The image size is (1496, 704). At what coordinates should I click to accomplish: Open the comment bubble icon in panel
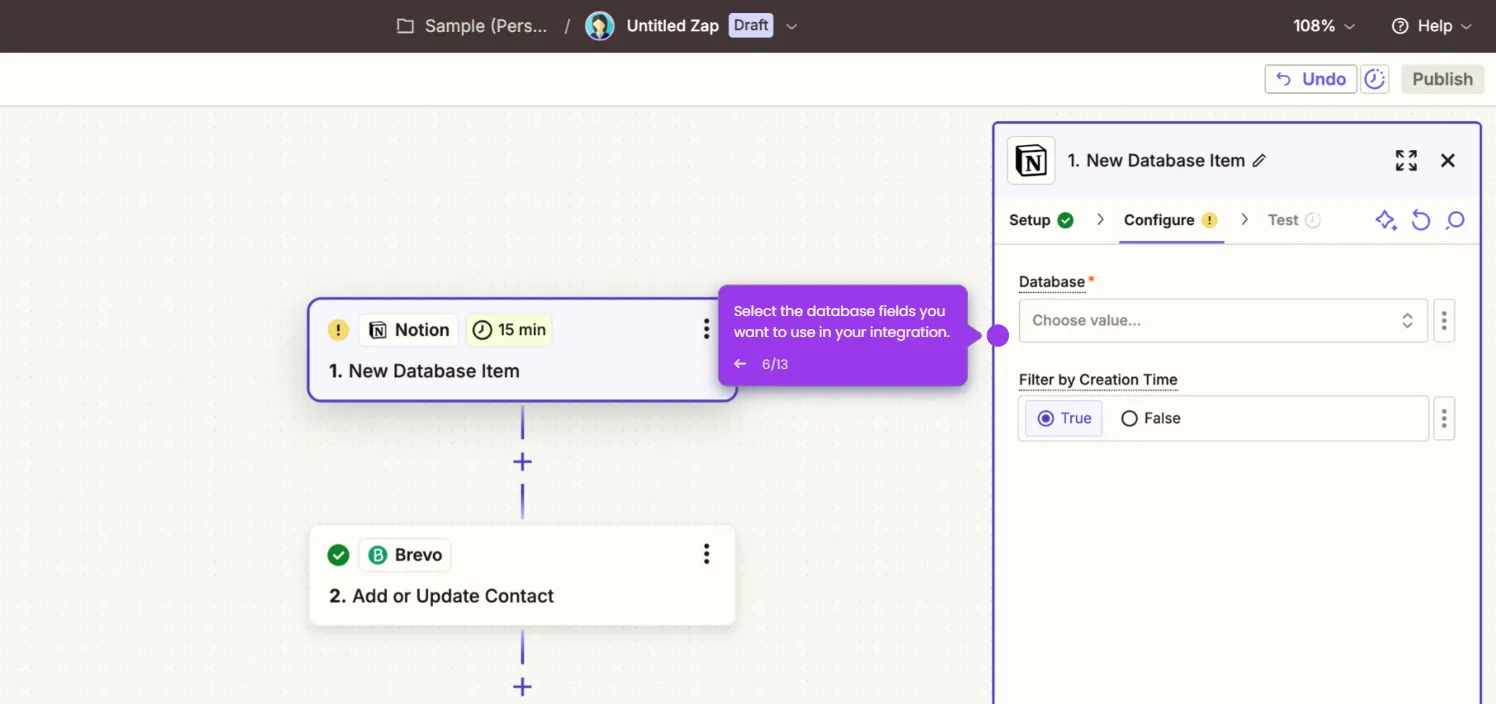(1455, 220)
